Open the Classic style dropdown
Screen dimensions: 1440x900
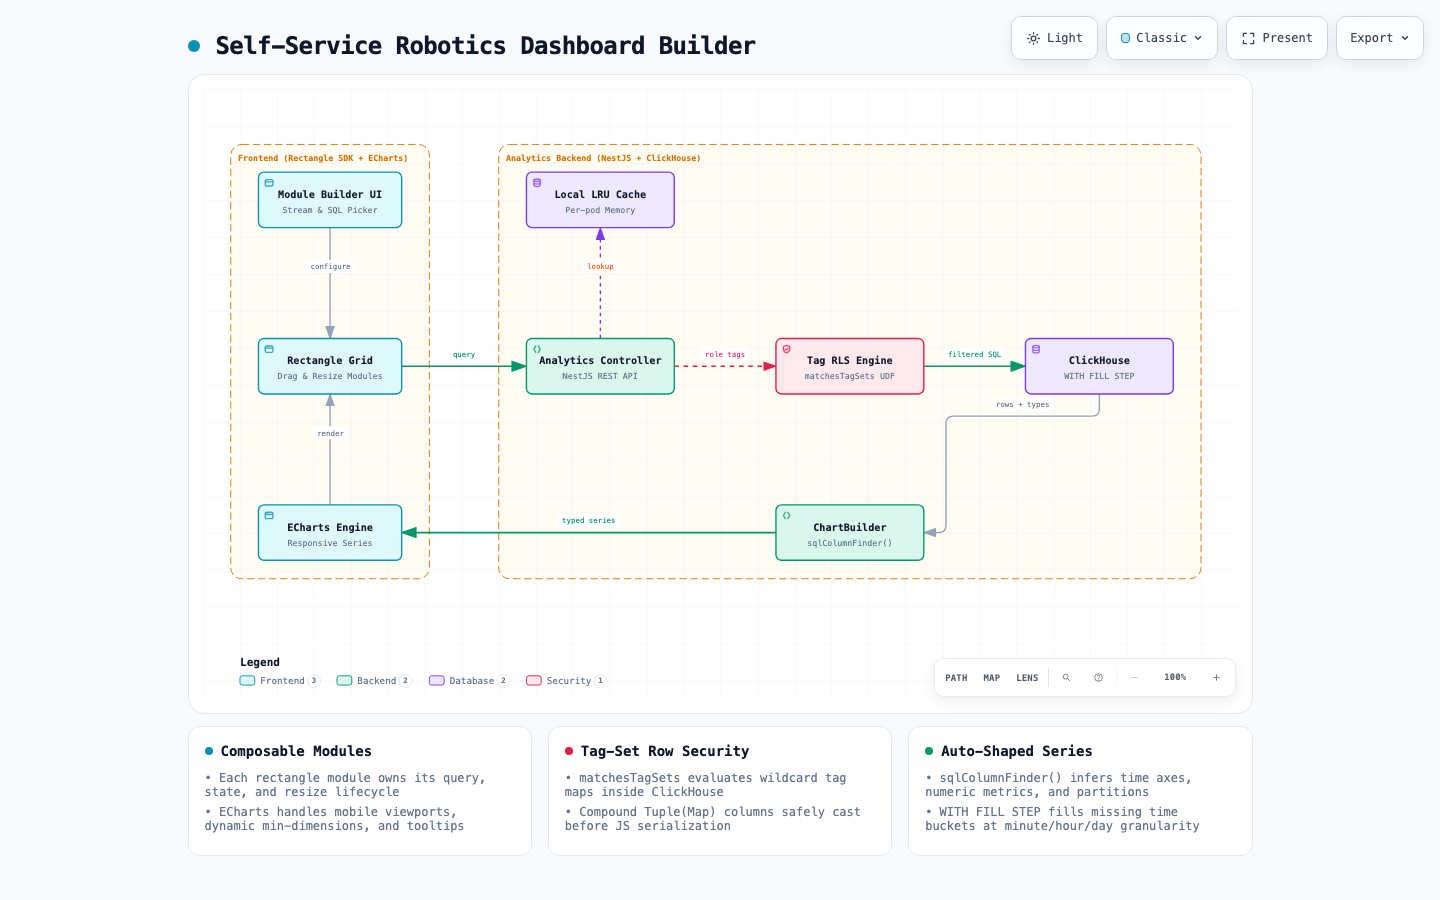pyautogui.click(x=1162, y=38)
